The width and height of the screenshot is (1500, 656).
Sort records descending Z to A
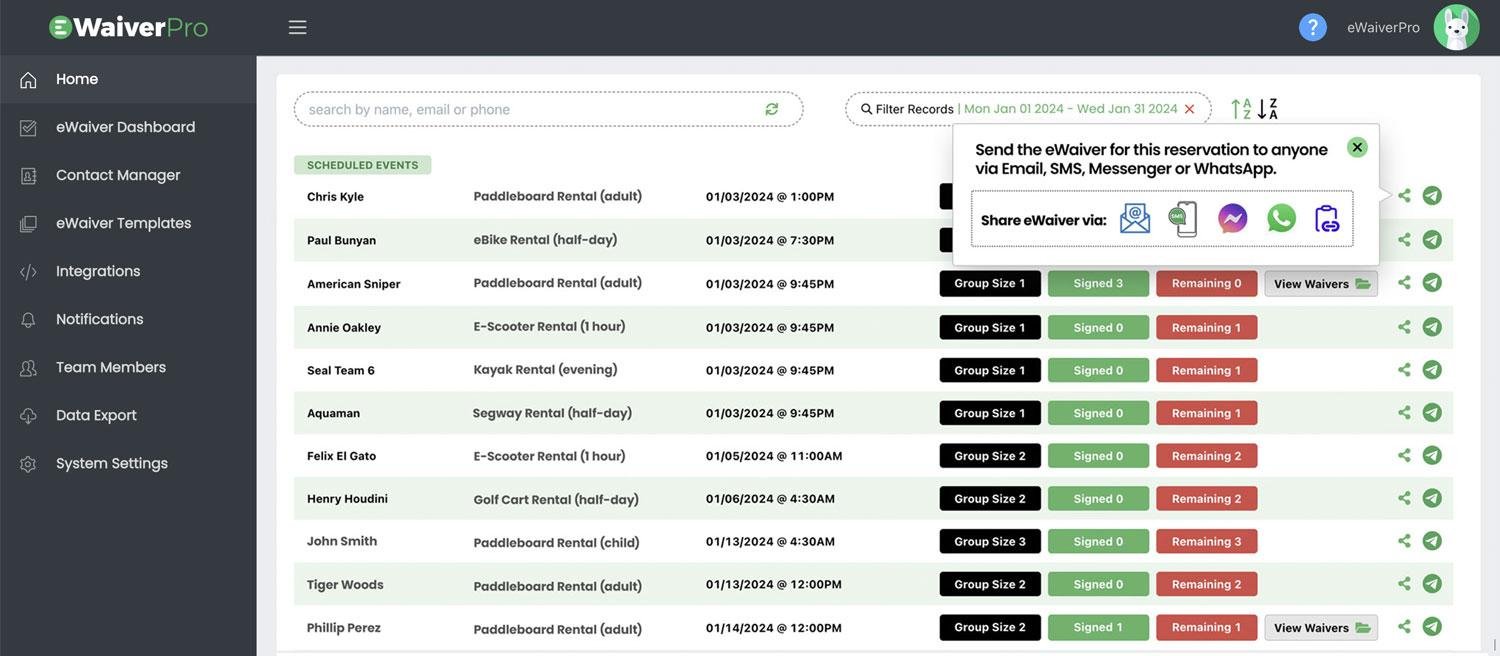click(1267, 109)
